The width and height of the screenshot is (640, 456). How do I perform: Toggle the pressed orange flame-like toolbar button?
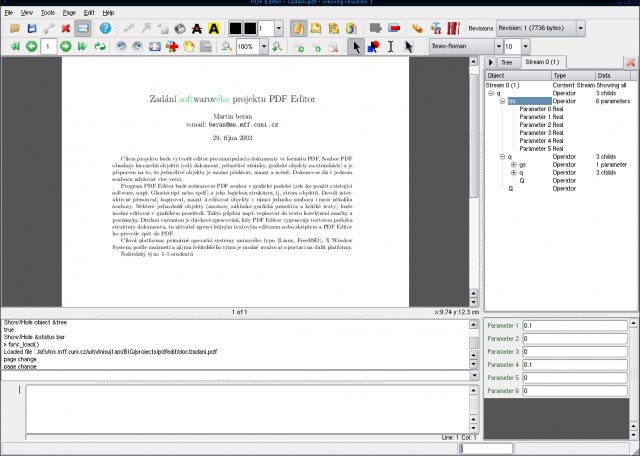point(299,29)
